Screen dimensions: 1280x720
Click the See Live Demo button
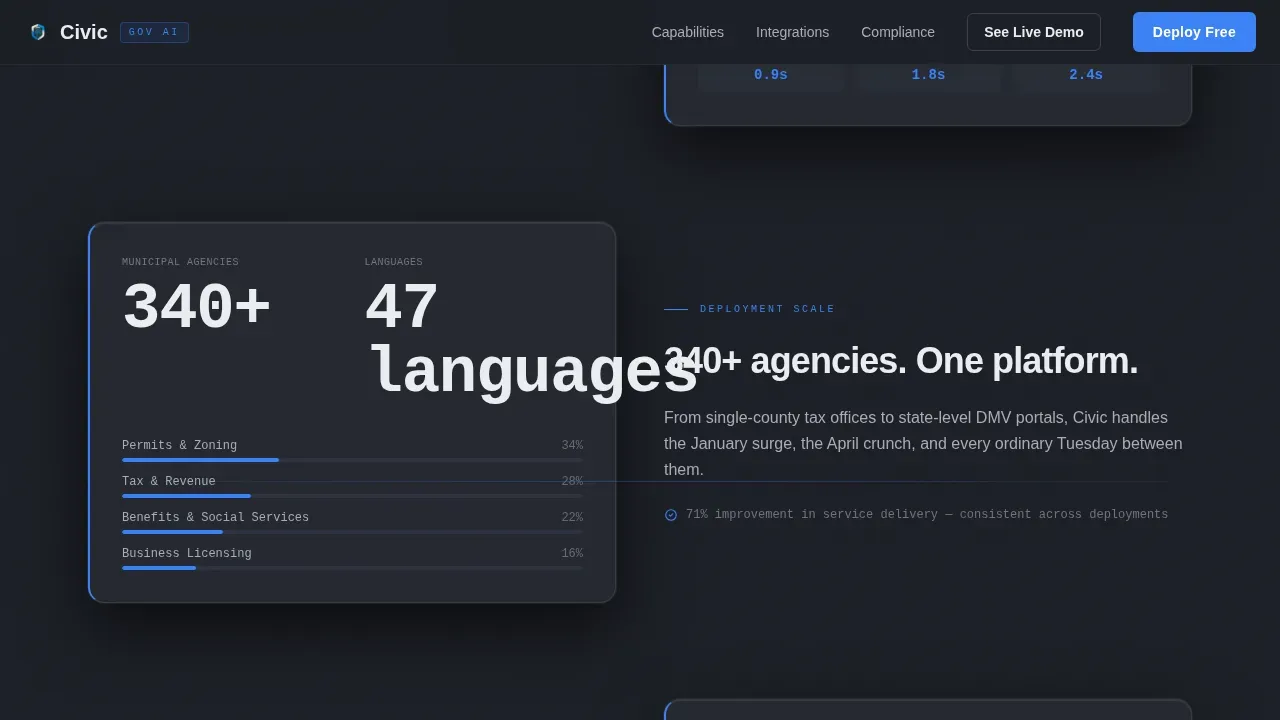[1034, 32]
